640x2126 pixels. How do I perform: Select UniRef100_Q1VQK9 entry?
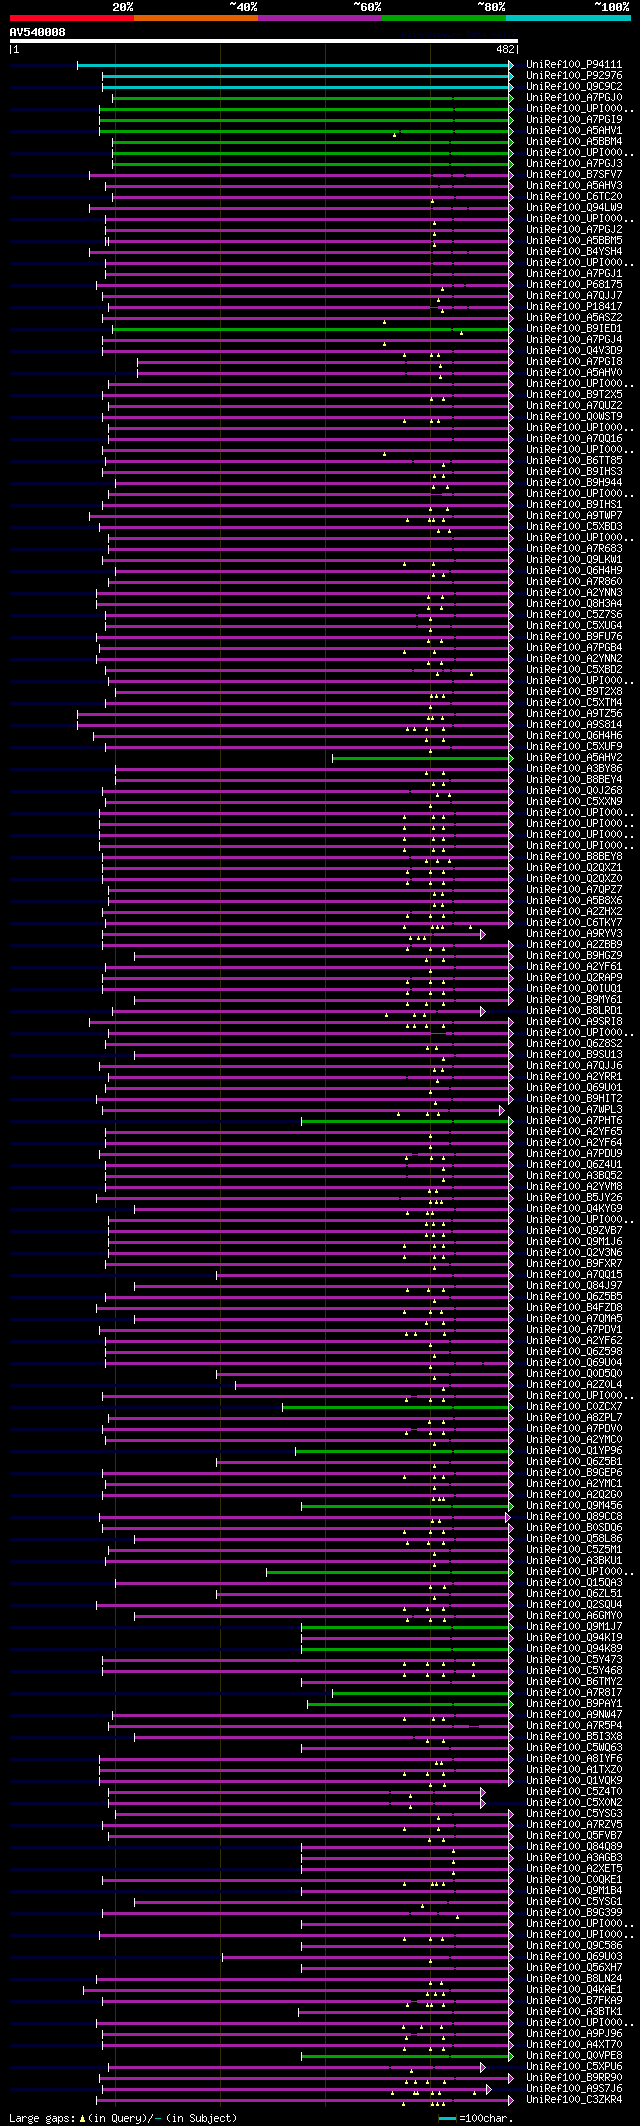(x=574, y=1781)
